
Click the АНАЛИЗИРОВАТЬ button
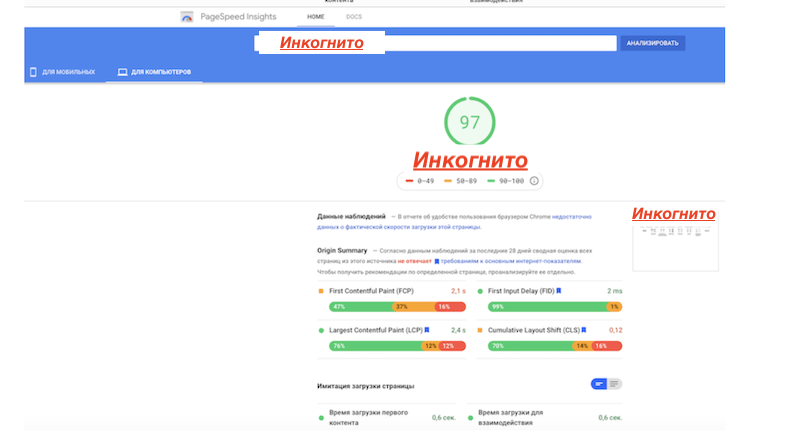[653, 43]
